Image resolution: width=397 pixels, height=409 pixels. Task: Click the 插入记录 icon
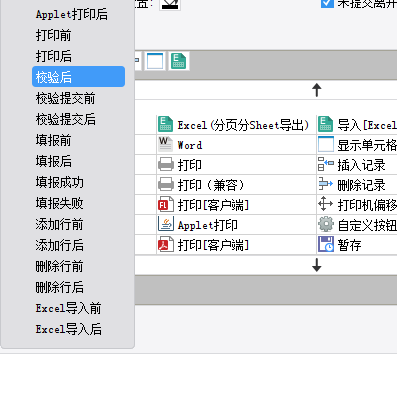[x=326, y=164]
